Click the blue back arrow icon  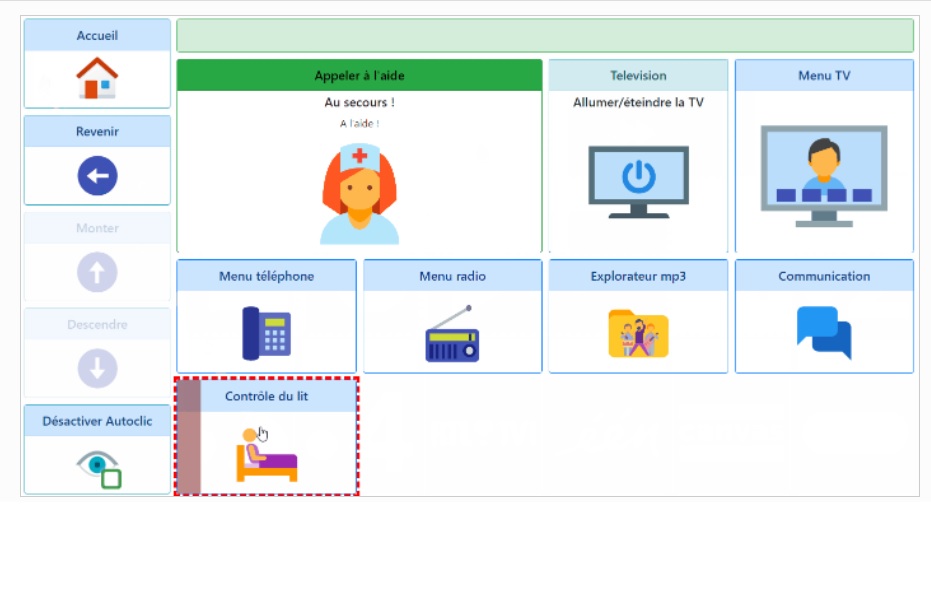point(97,176)
